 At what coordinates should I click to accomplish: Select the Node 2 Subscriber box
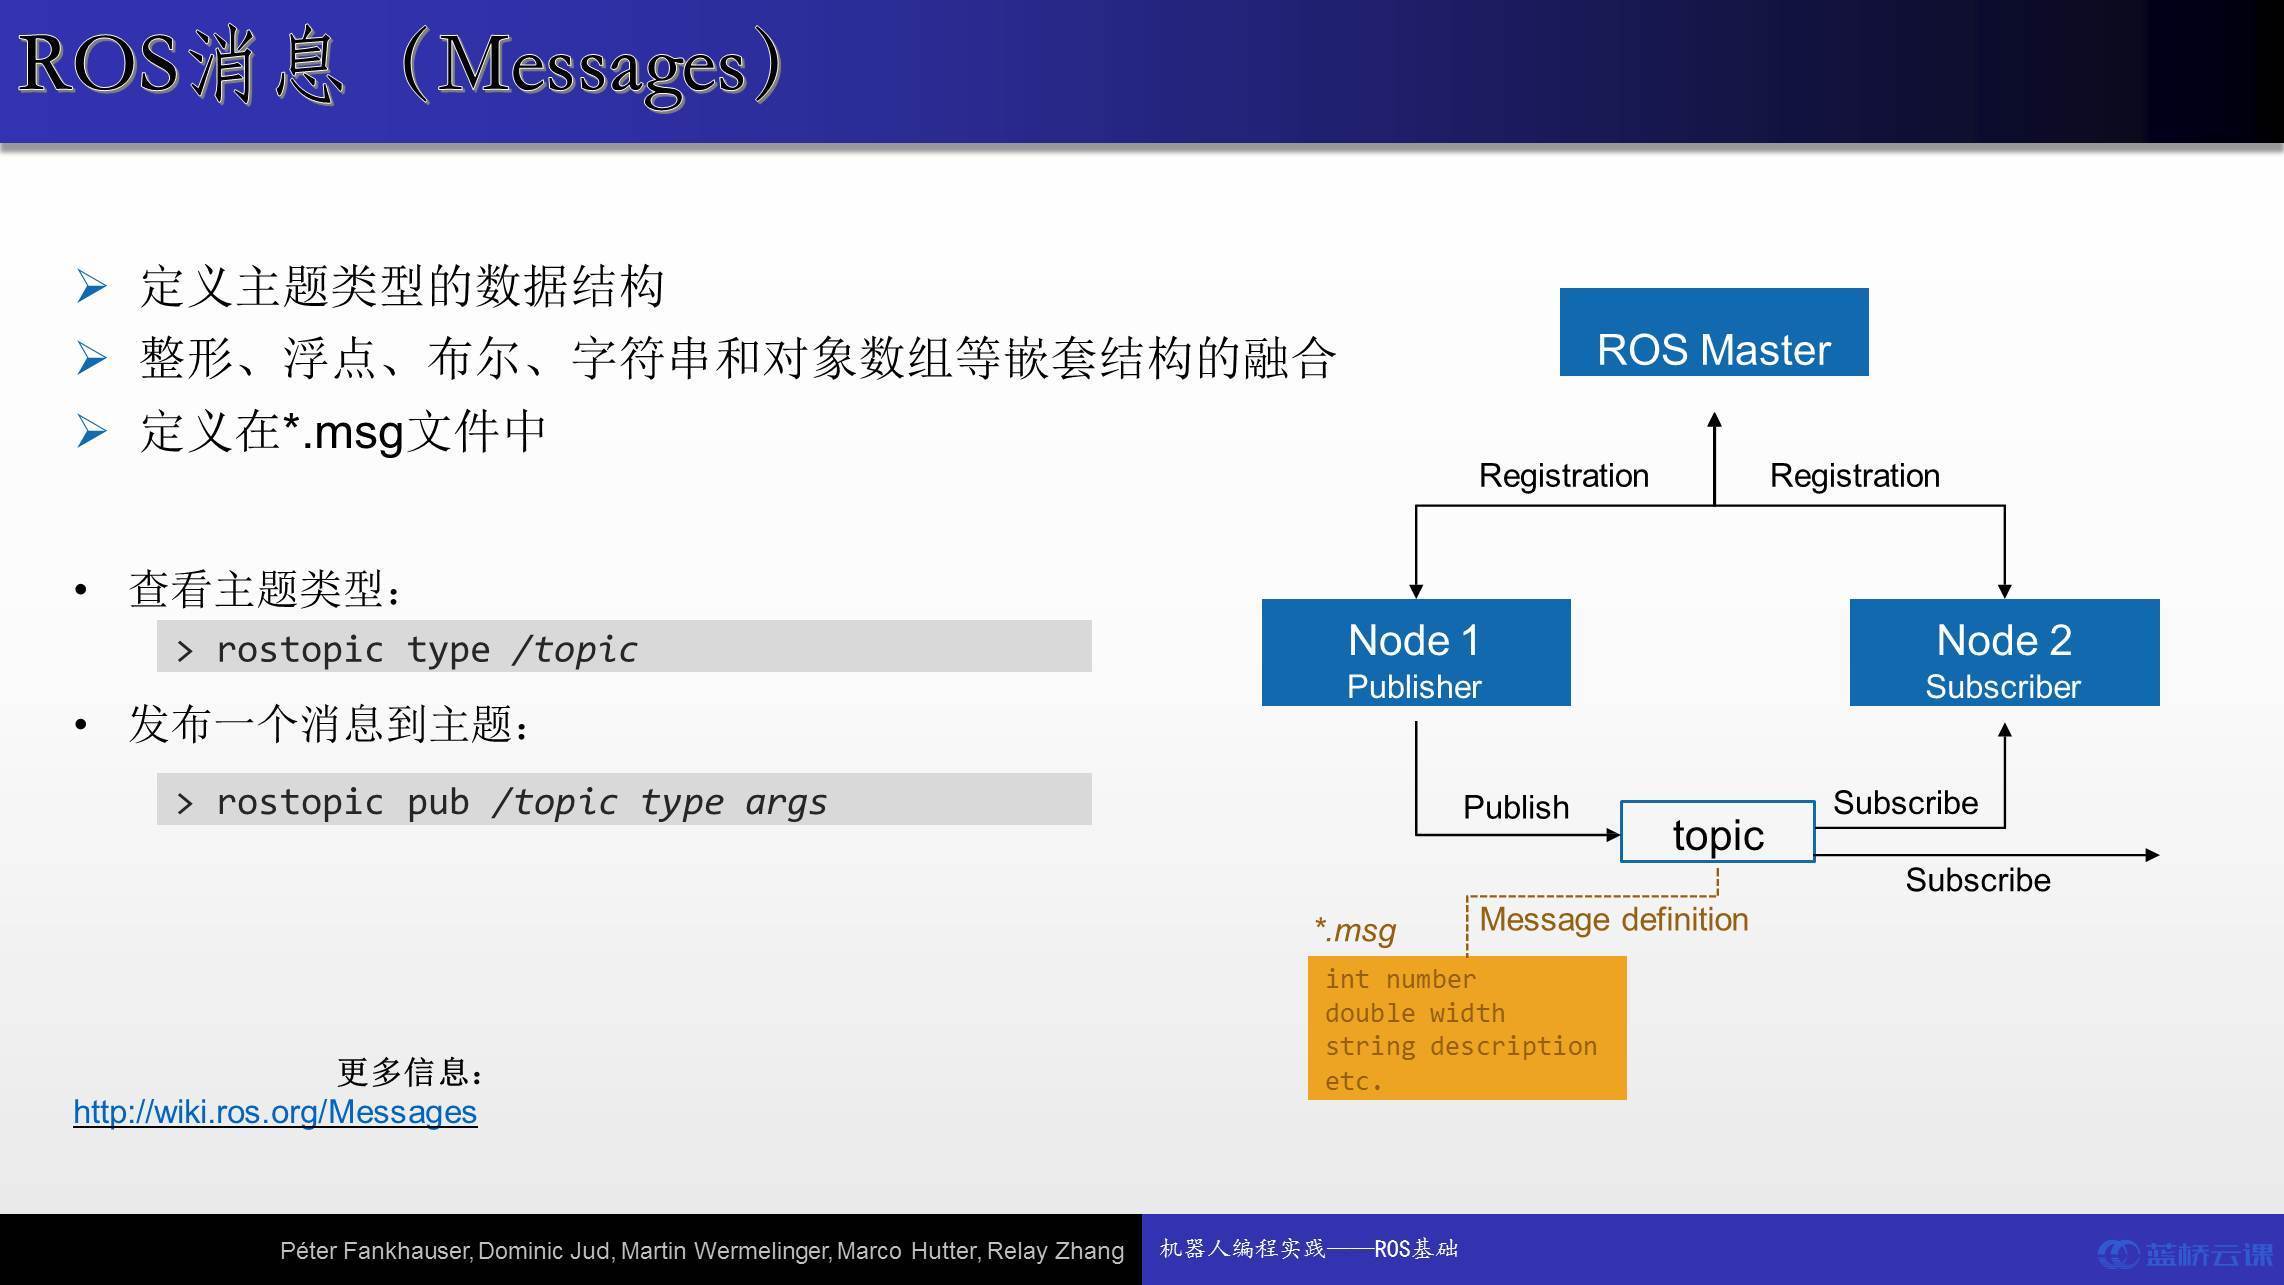tap(2004, 653)
